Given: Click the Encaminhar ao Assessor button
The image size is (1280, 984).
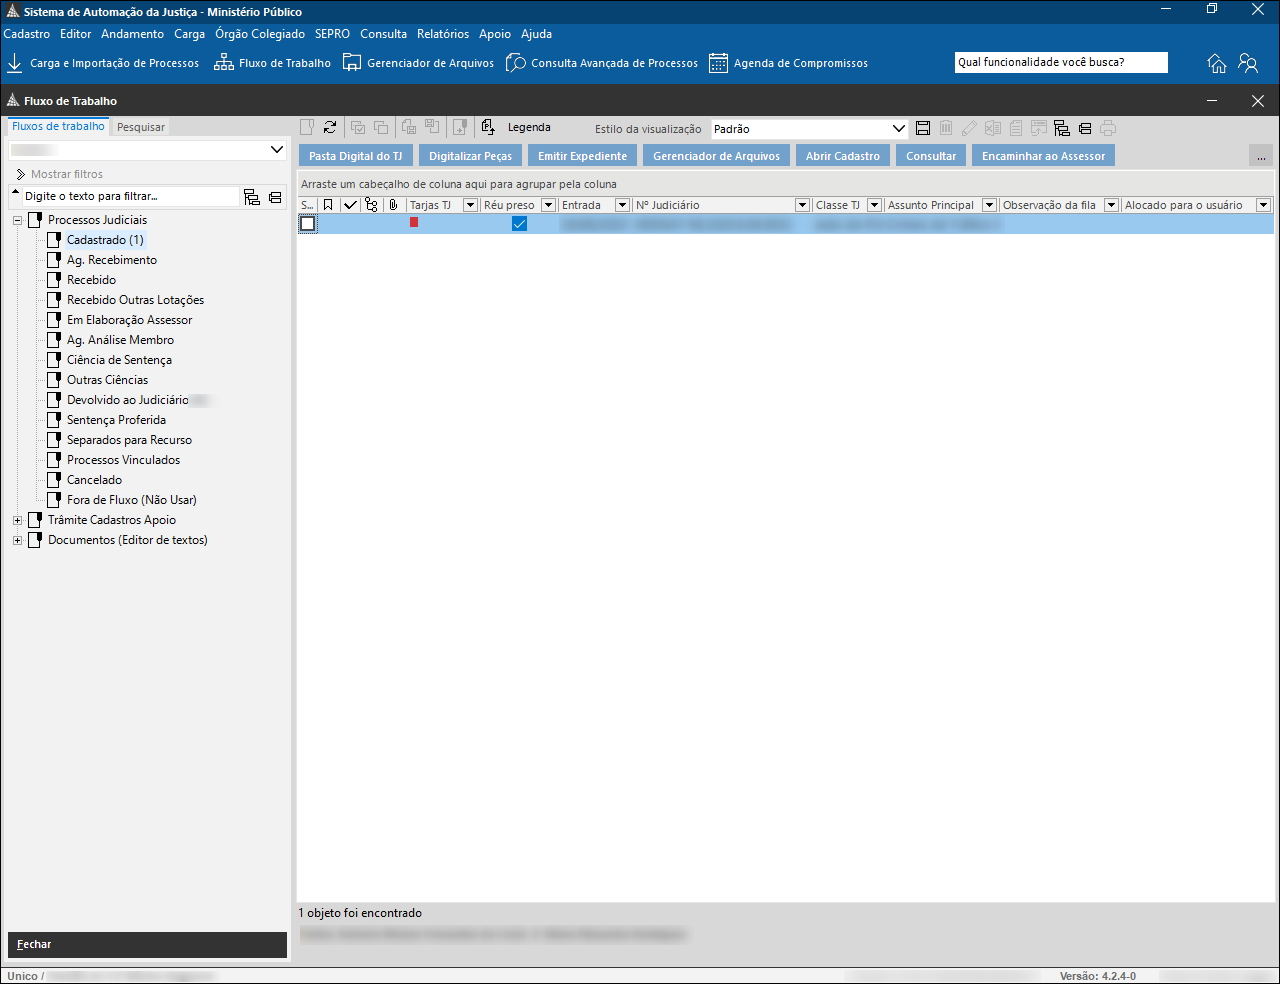Looking at the screenshot, I should point(1043,156).
